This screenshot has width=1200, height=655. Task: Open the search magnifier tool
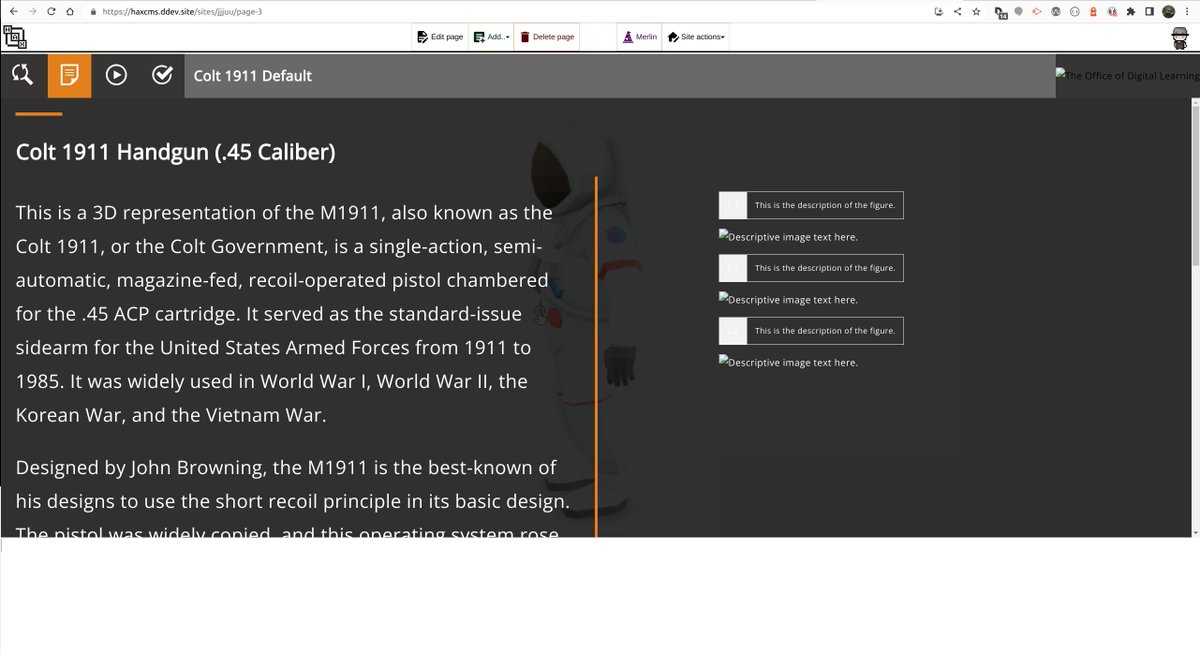[x=22, y=75]
